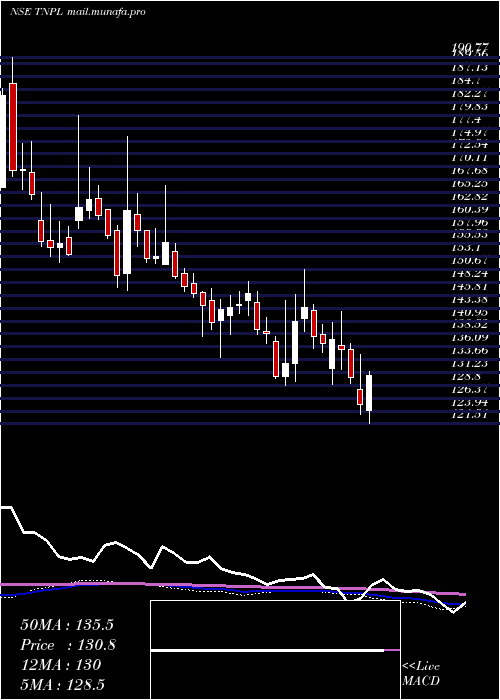Click the 150.67 price axis label
Viewport: 500px width, 700px height.
tap(469, 261)
